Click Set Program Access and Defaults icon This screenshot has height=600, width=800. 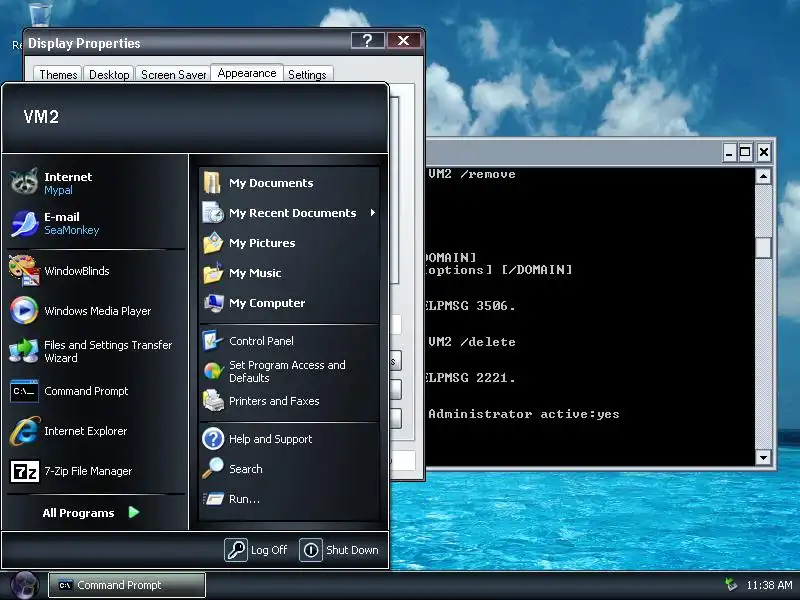coord(213,371)
